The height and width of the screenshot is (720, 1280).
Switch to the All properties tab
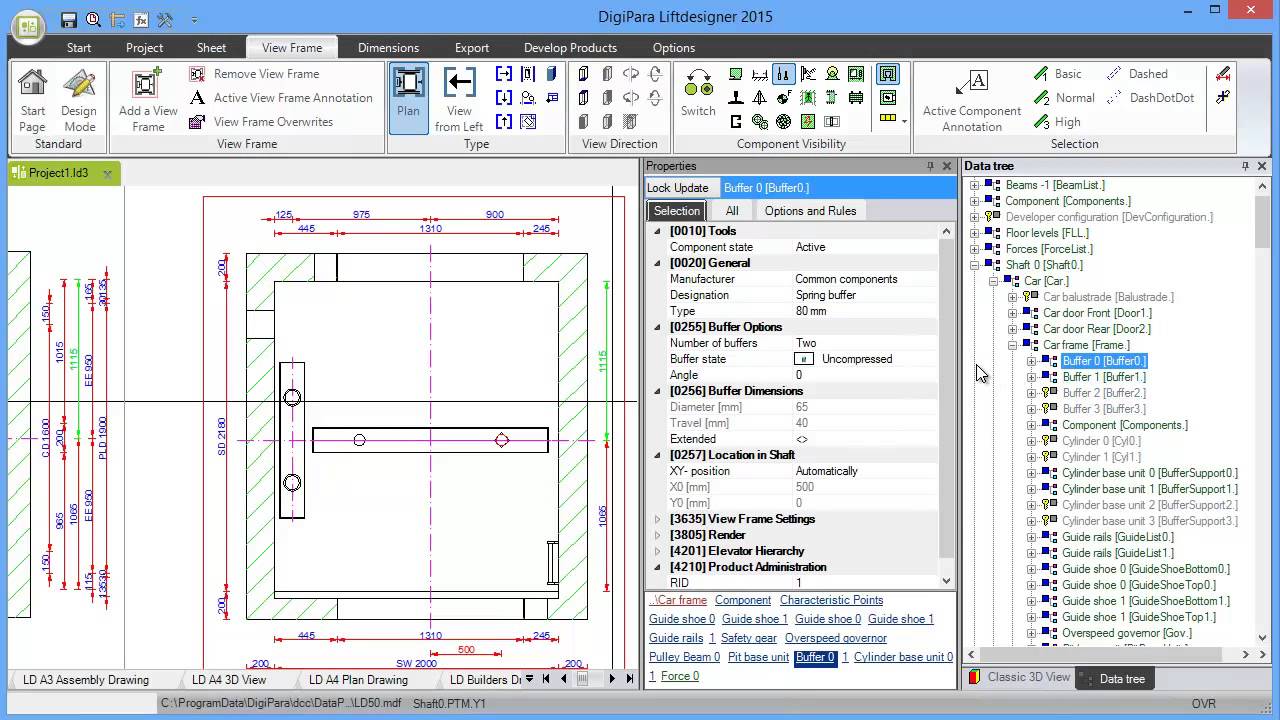[732, 211]
